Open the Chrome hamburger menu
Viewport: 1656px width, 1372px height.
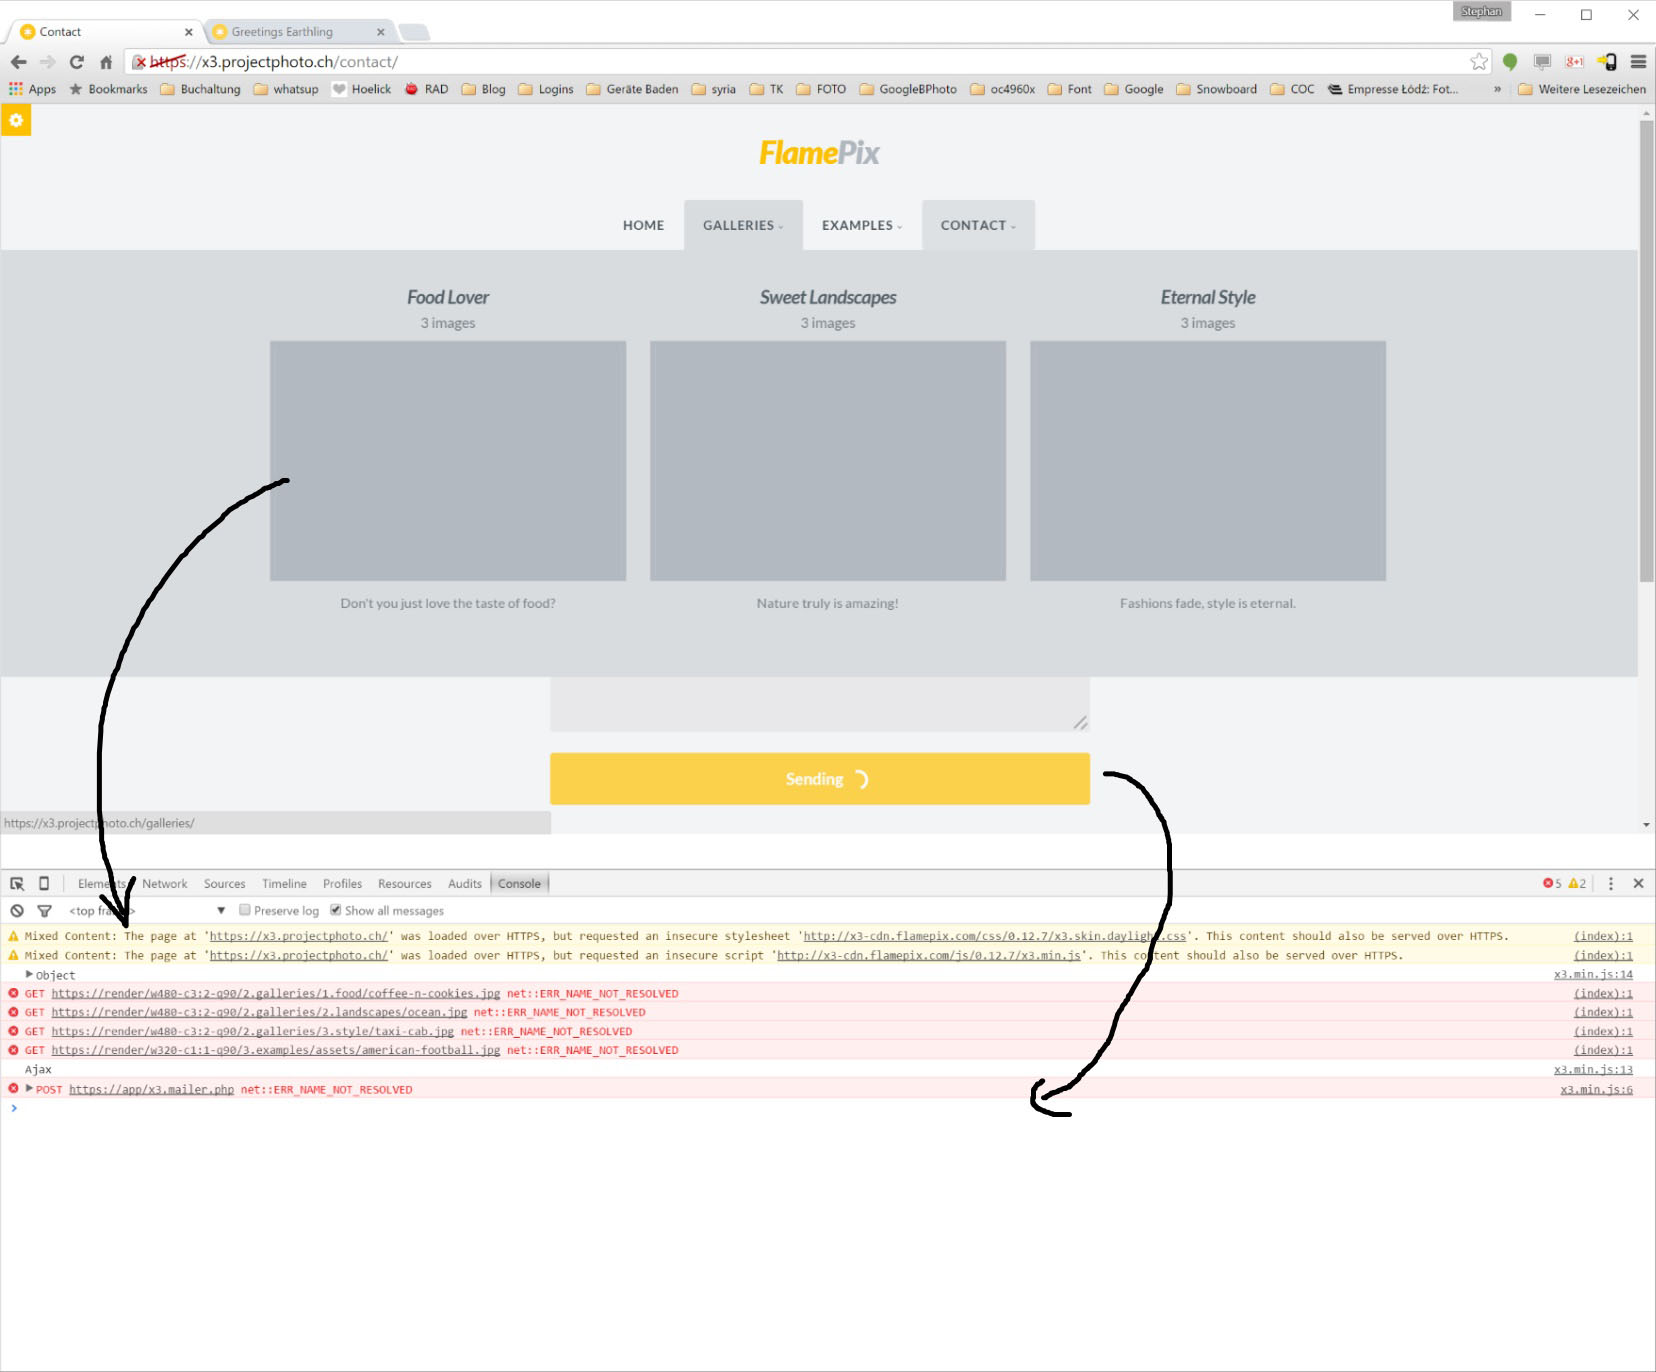click(x=1638, y=62)
